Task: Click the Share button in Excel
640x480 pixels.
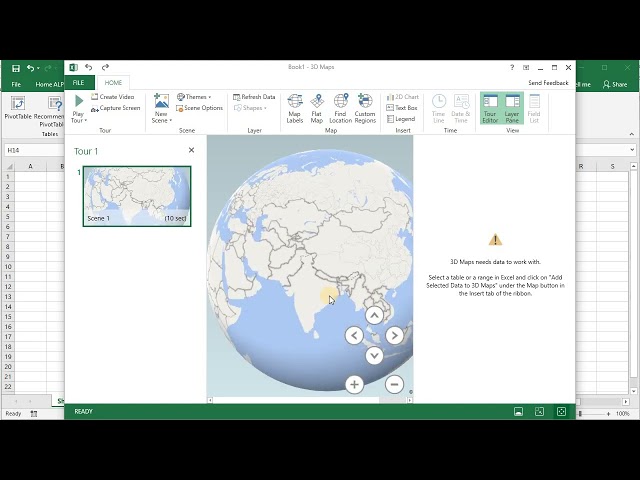Action: click(615, 84)
